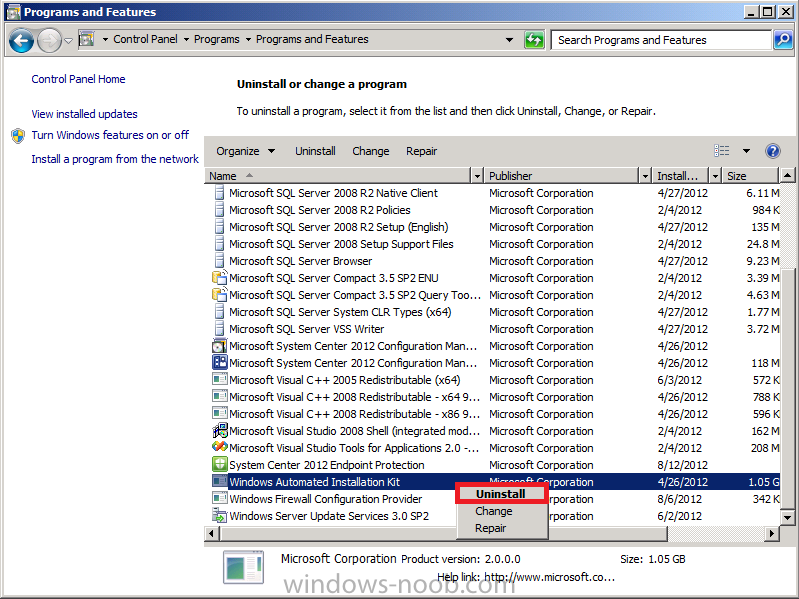Open the Installed On column filter dropdown
Screen dimensions: 799x599
(715, 176)
